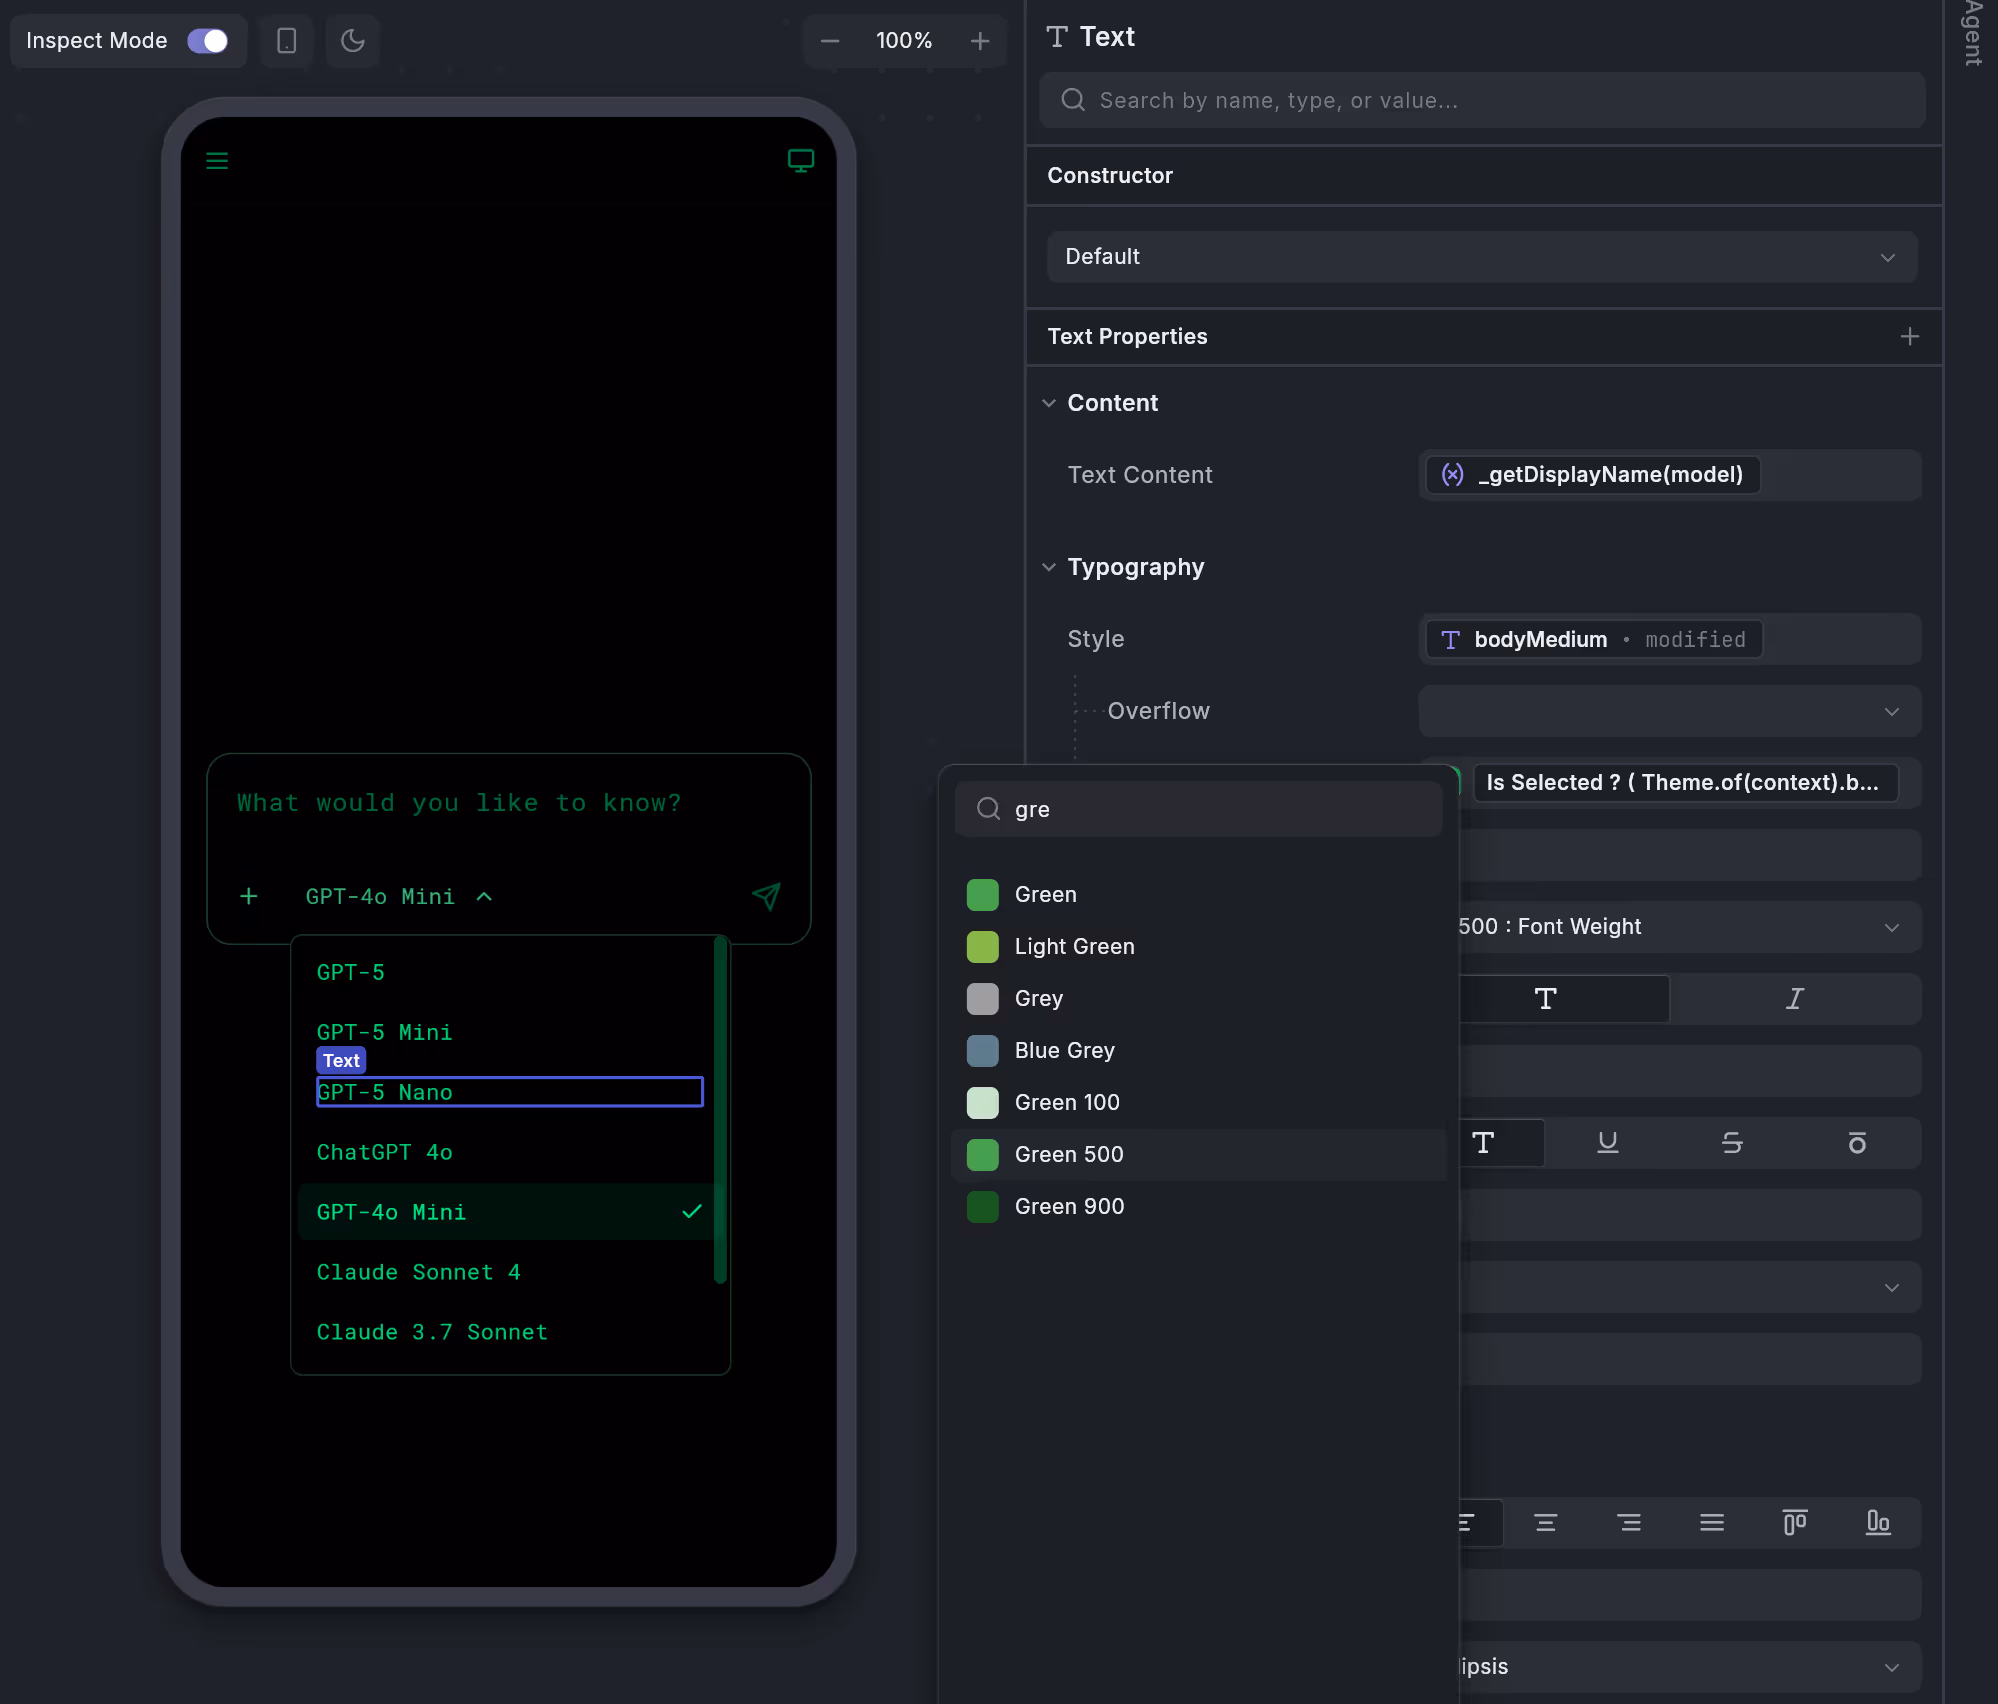The image size is (1998, 1704).
Task: Apply underline text decoration
Action: pos(1605,1143)
